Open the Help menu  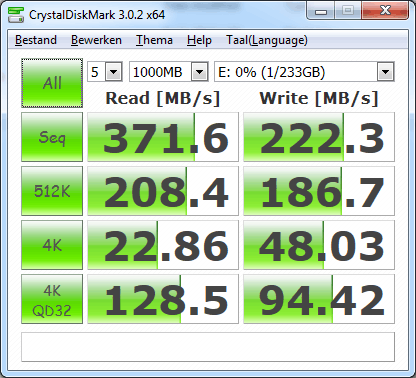point(199,40)
